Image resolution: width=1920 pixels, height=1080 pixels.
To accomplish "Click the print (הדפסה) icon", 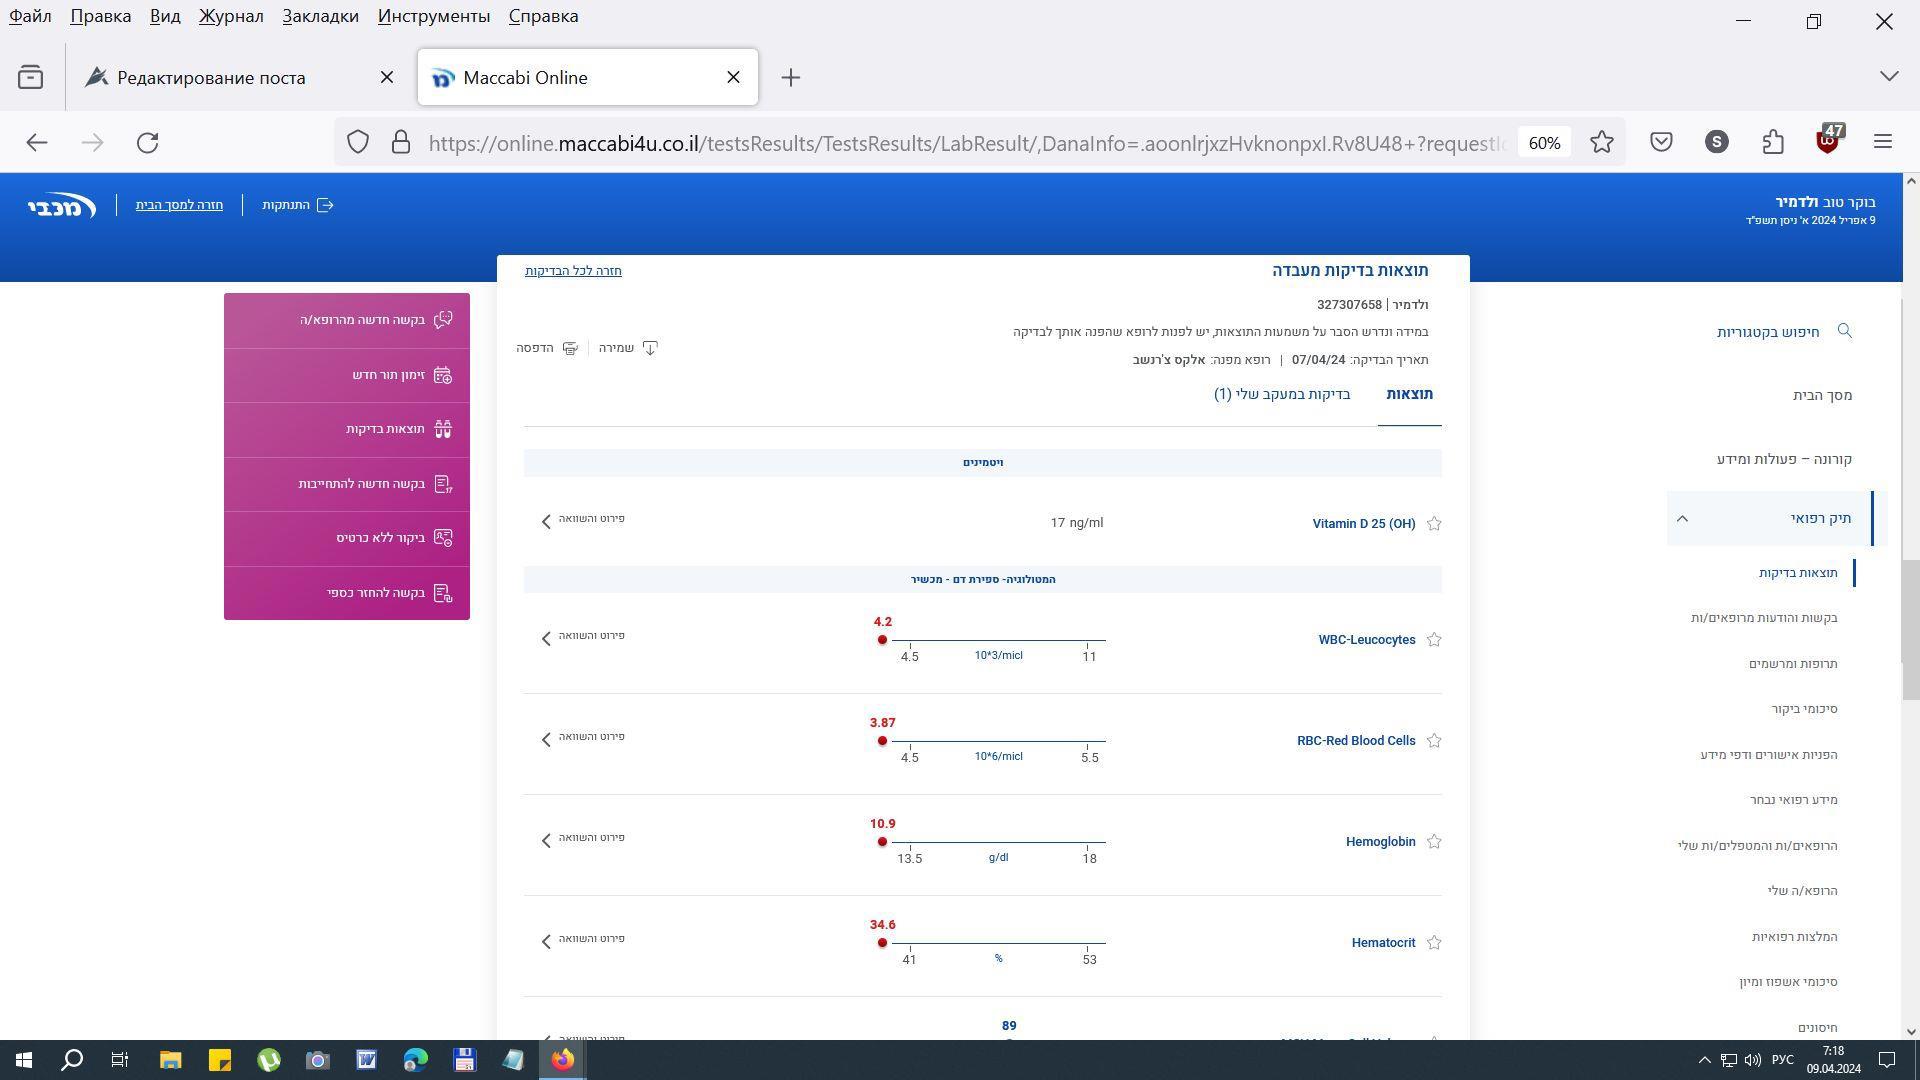I will click(570, 348).
